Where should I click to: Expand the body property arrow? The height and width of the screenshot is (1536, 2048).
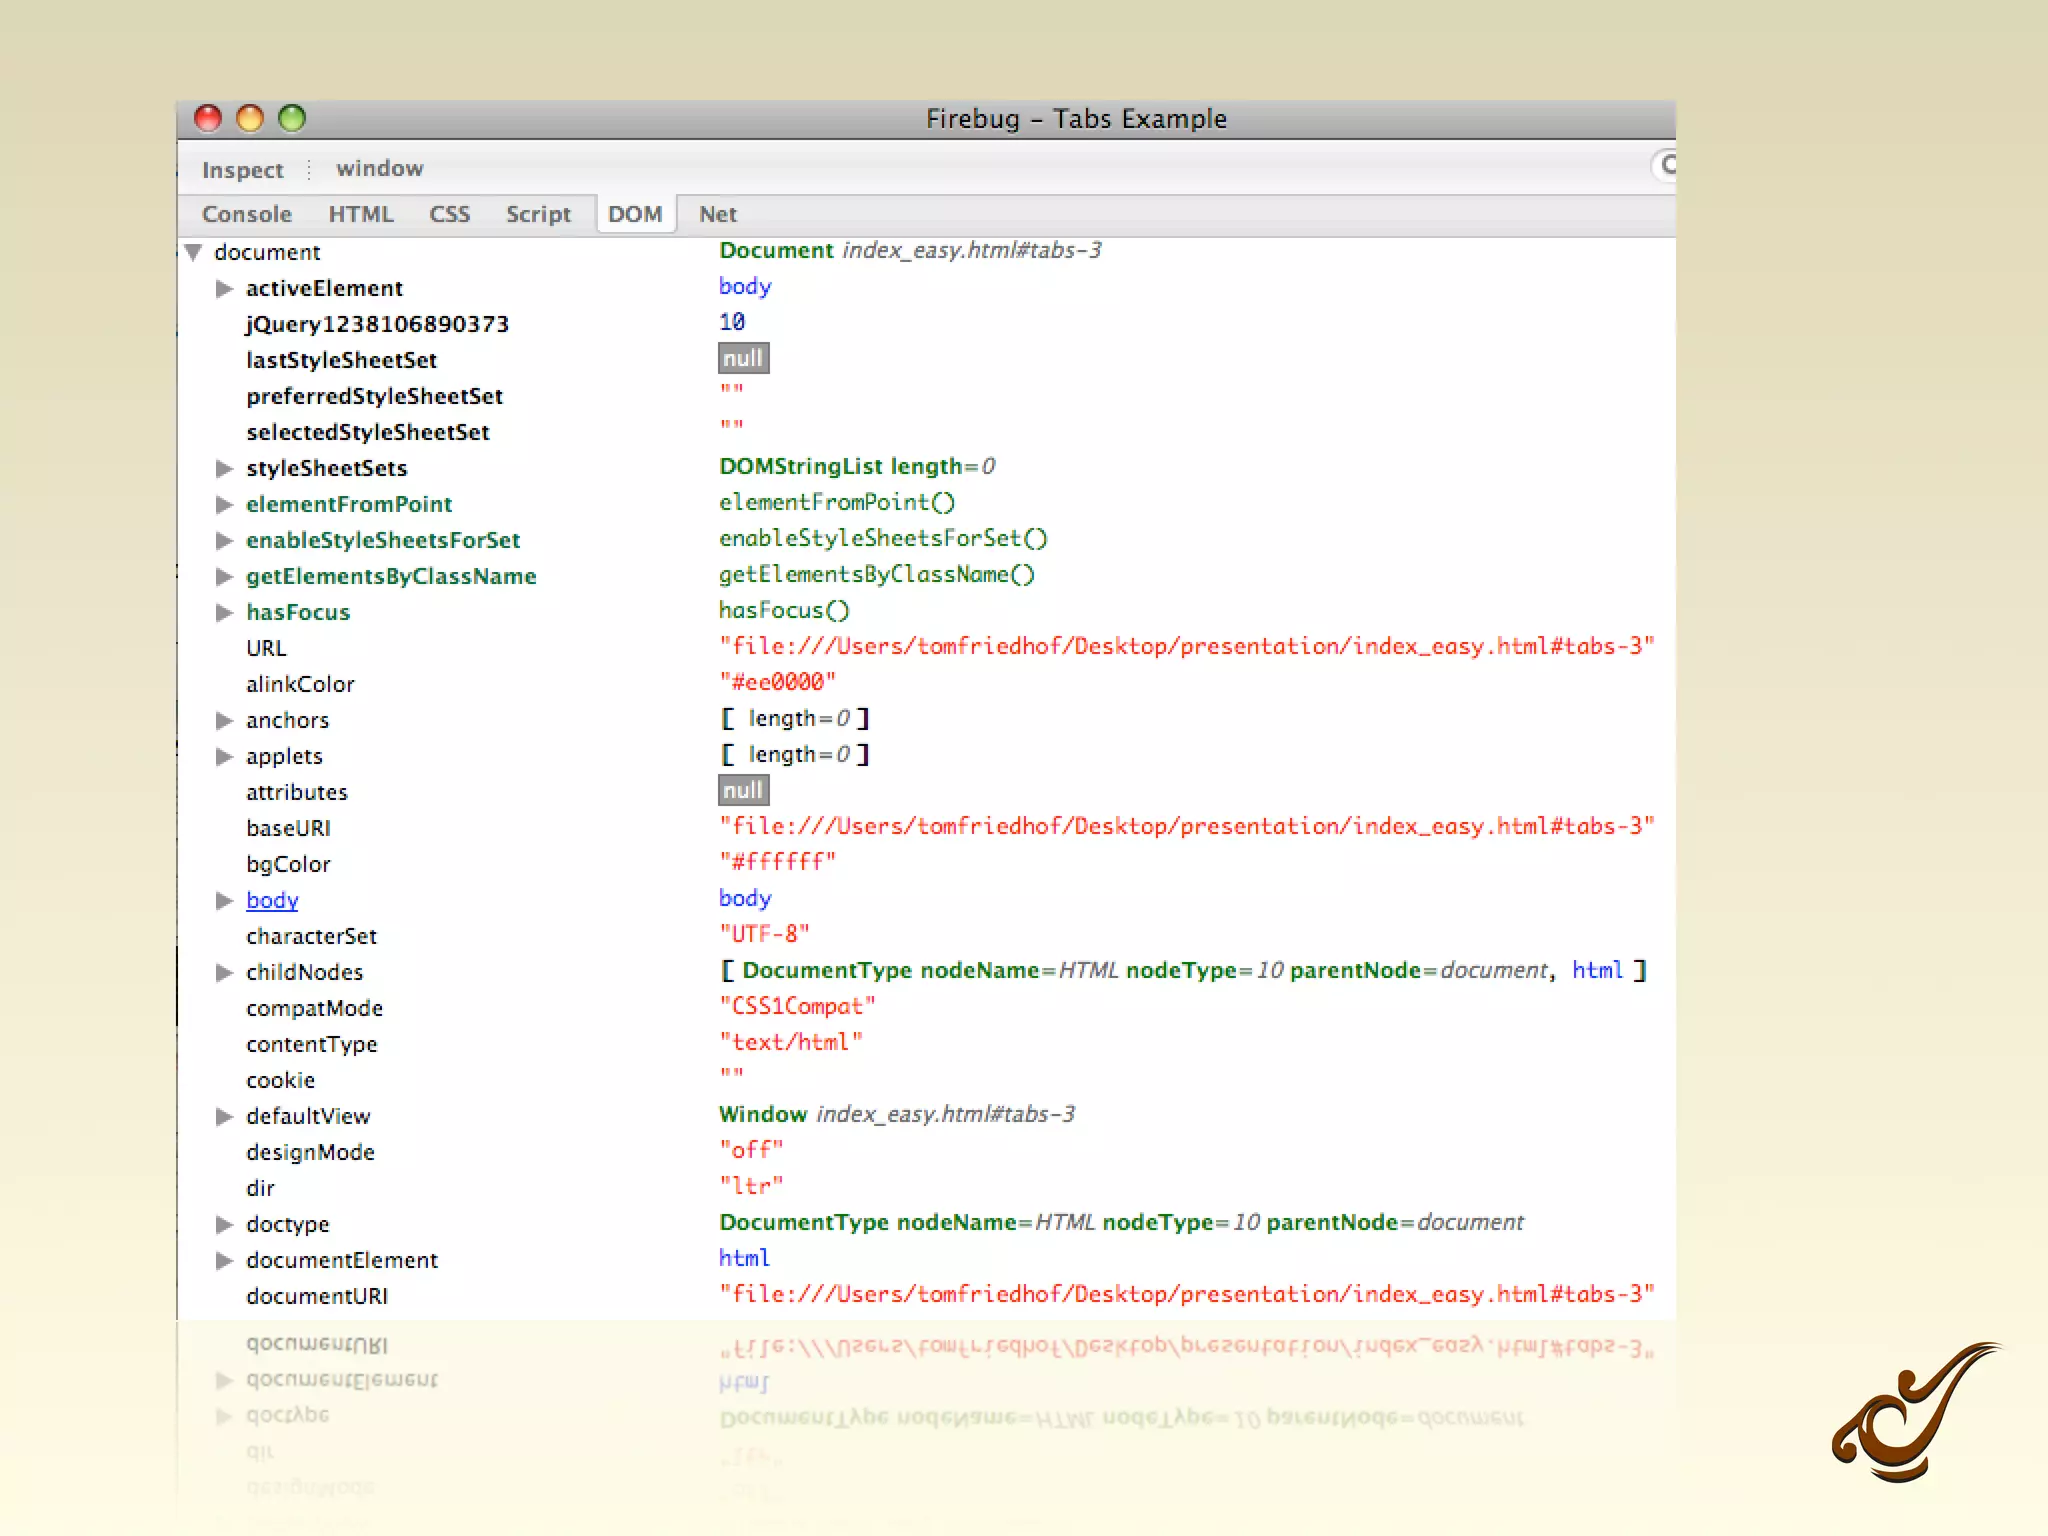[x=225, y=901]
